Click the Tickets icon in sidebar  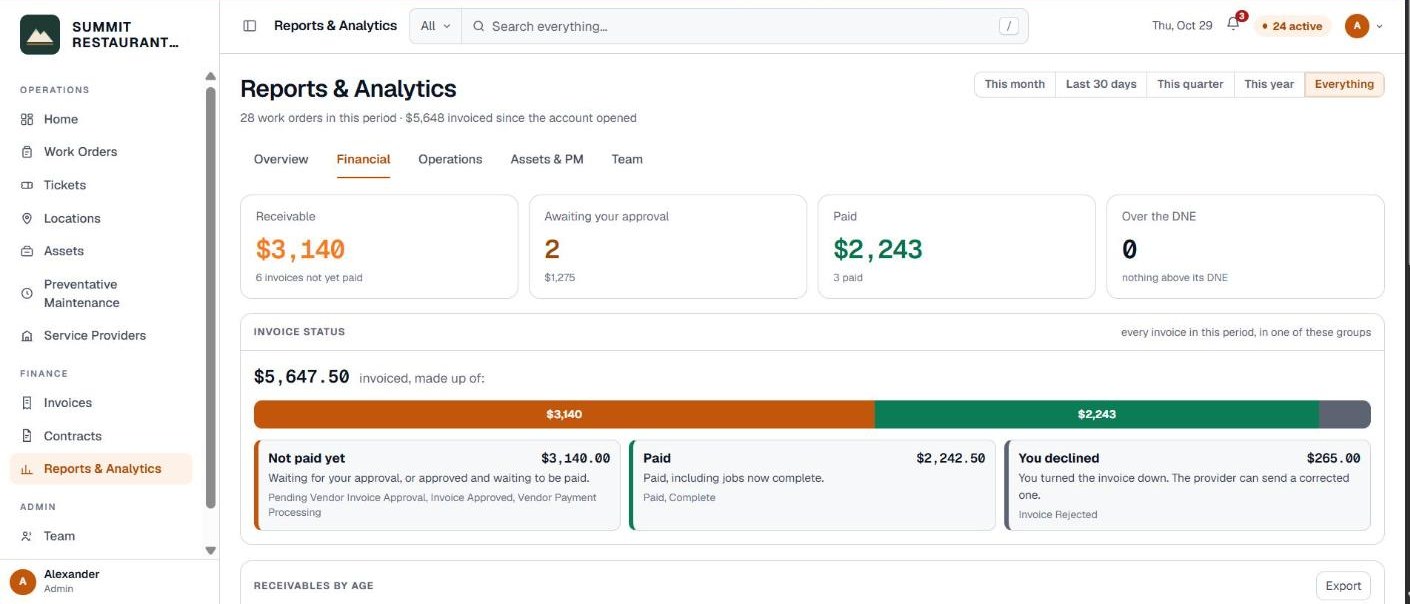[x=27, y=185]
